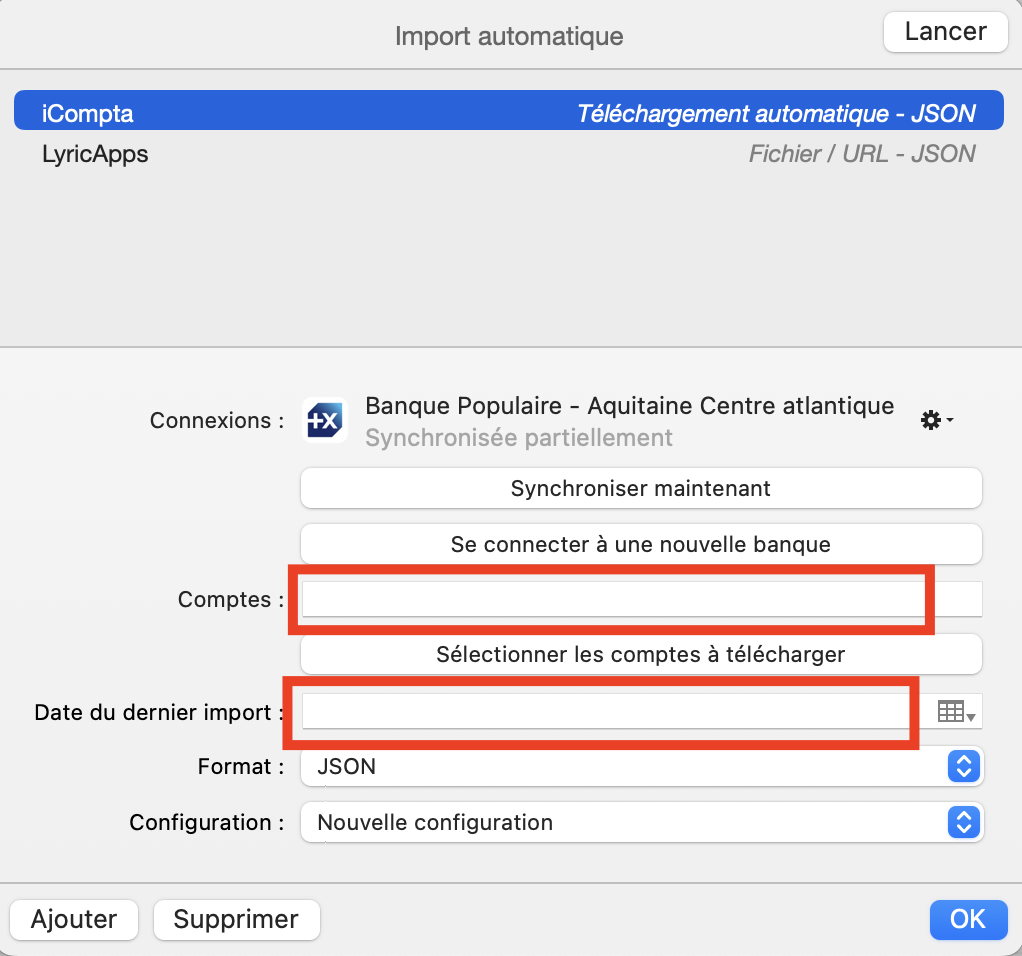The width and height of the screenshot is (1022, 956).
Task: Open the Banque Populaire logo icon
Action: pyautogui.click(x=325, y=420)
